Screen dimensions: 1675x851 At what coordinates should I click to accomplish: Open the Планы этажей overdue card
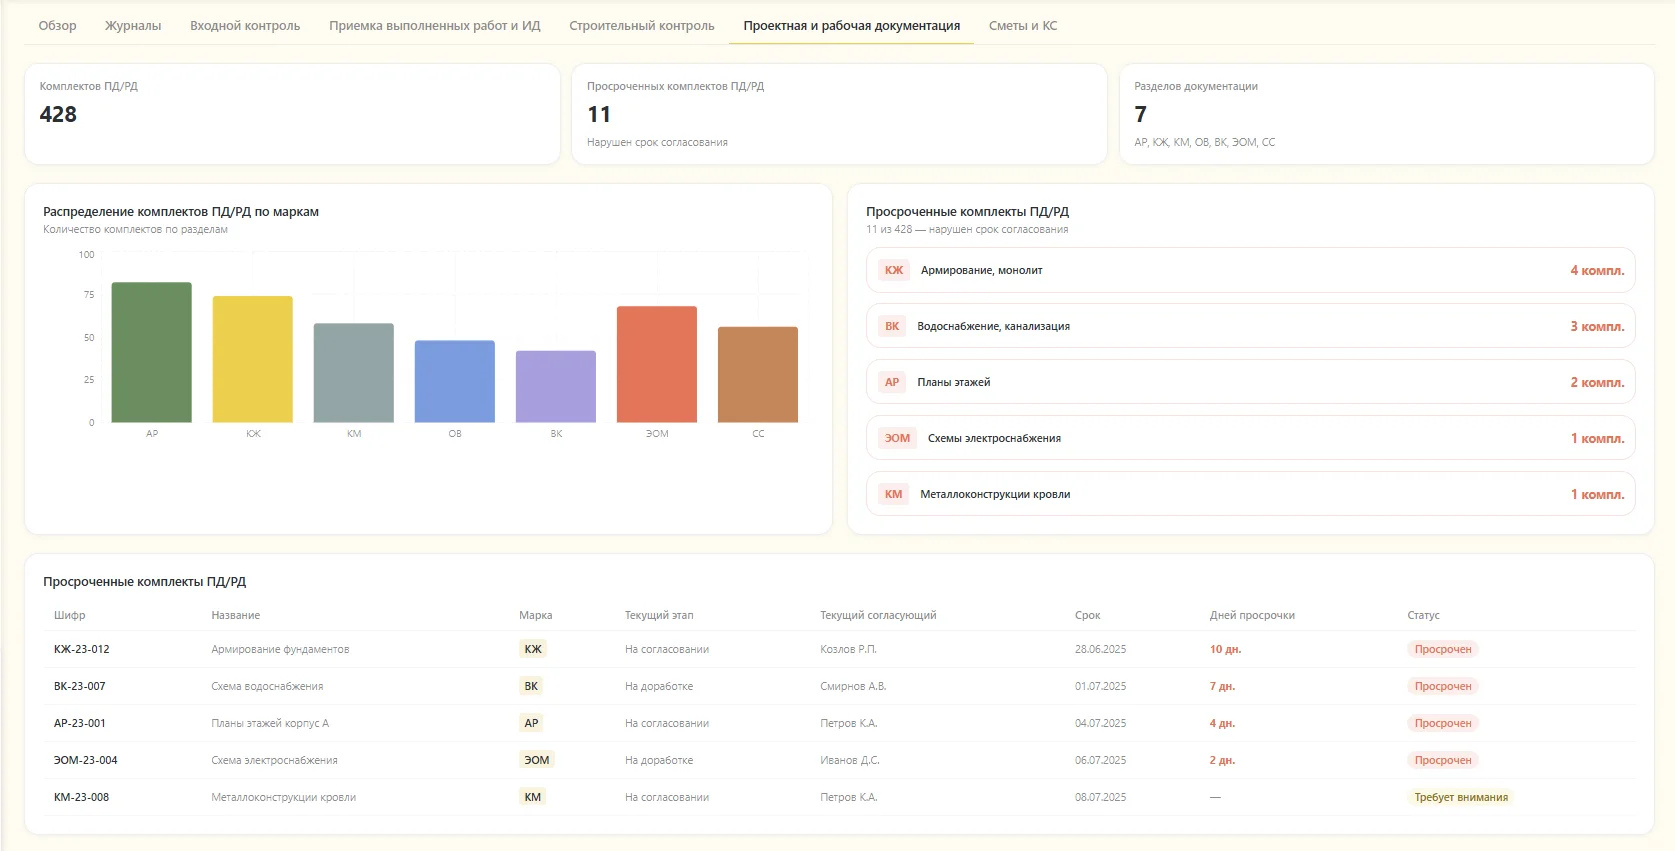click(x=1251, y=382)
